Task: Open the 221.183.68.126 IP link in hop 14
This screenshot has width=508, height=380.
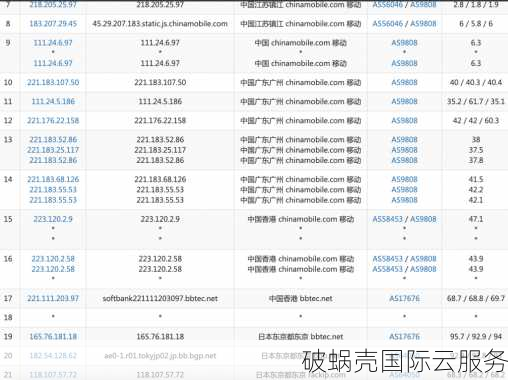Action: click(x=53, y=179)
